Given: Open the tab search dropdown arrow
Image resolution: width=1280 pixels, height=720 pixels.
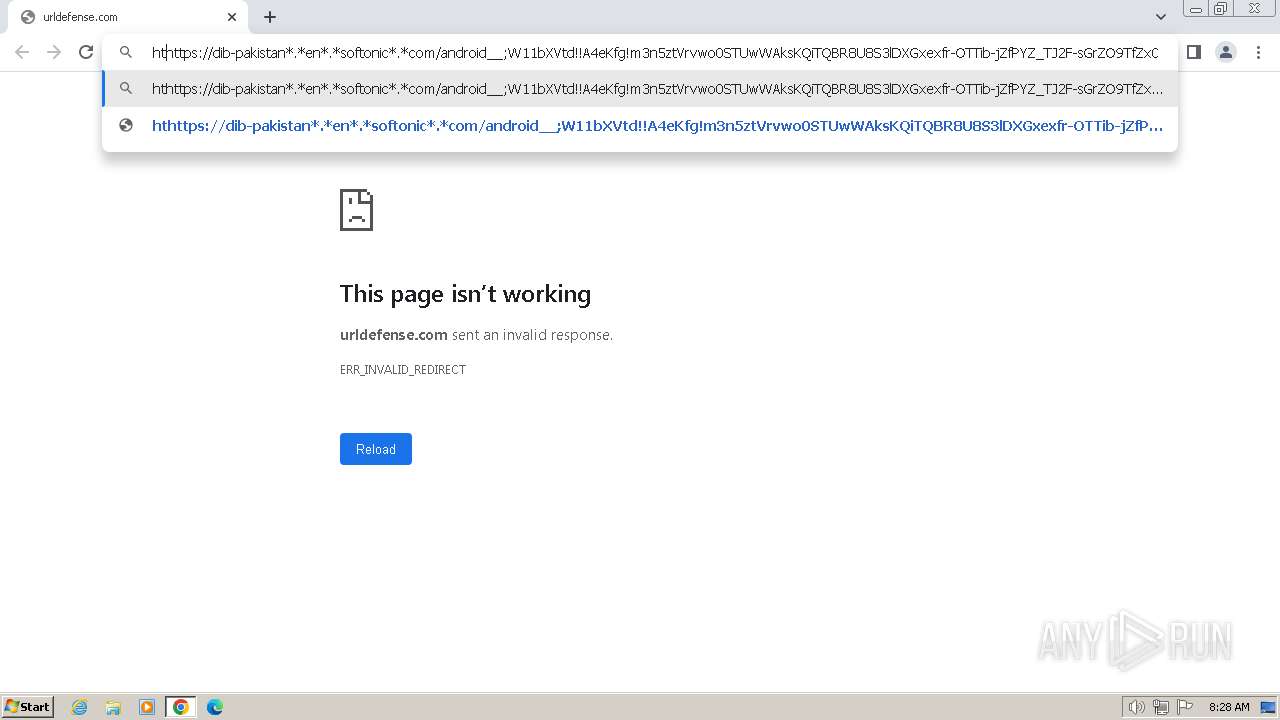Looking at the screenshot, I should [x=1160, y=17].
